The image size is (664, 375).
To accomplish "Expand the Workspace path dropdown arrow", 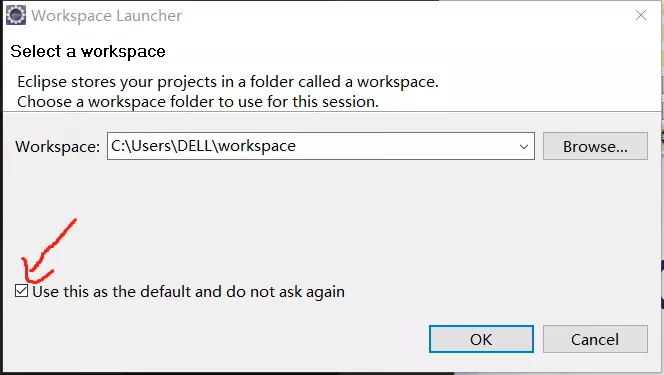I will pyautogui.click(x=524, y=146).
